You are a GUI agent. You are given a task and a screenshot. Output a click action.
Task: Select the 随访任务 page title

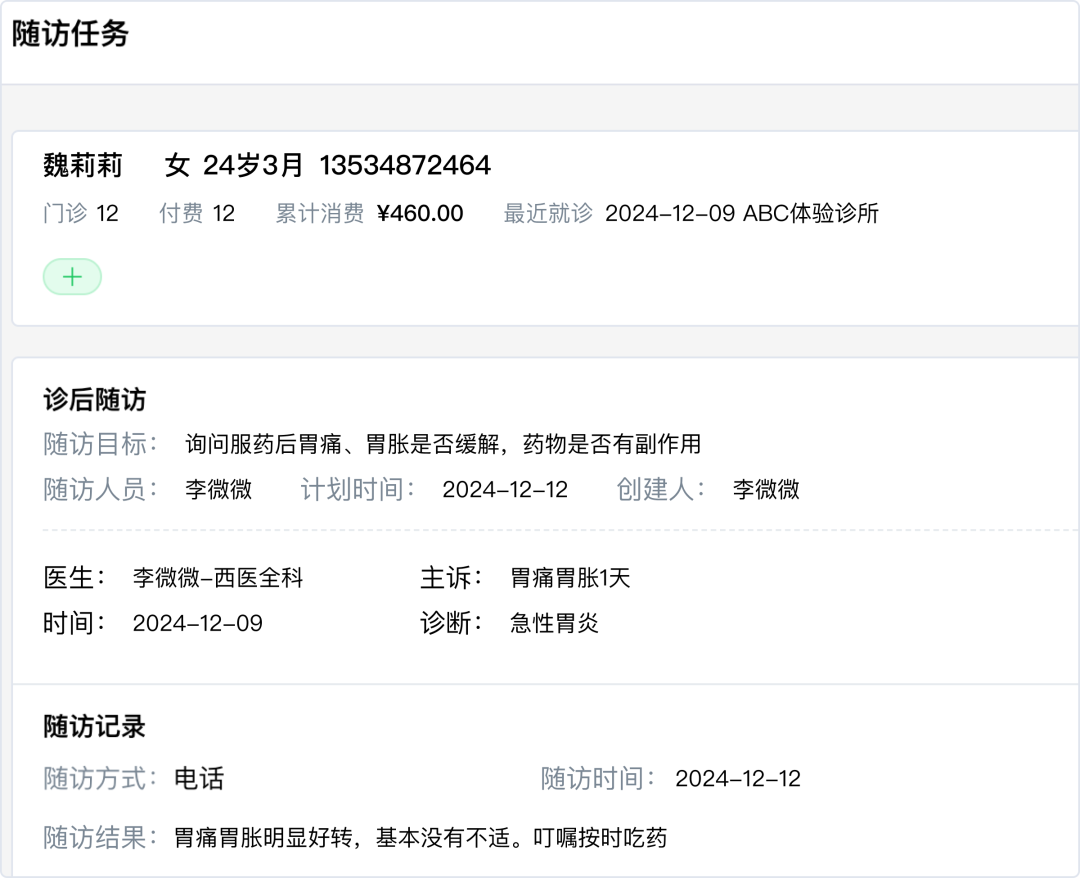click(x=70, y=34)
